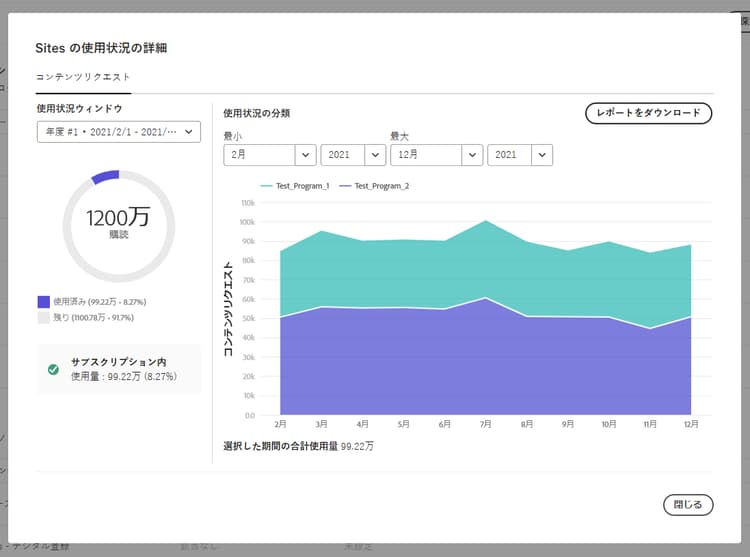Click the Sites の使用状況の詳細 heading
This screenshot has height=557, width=750.
(101, 48)
